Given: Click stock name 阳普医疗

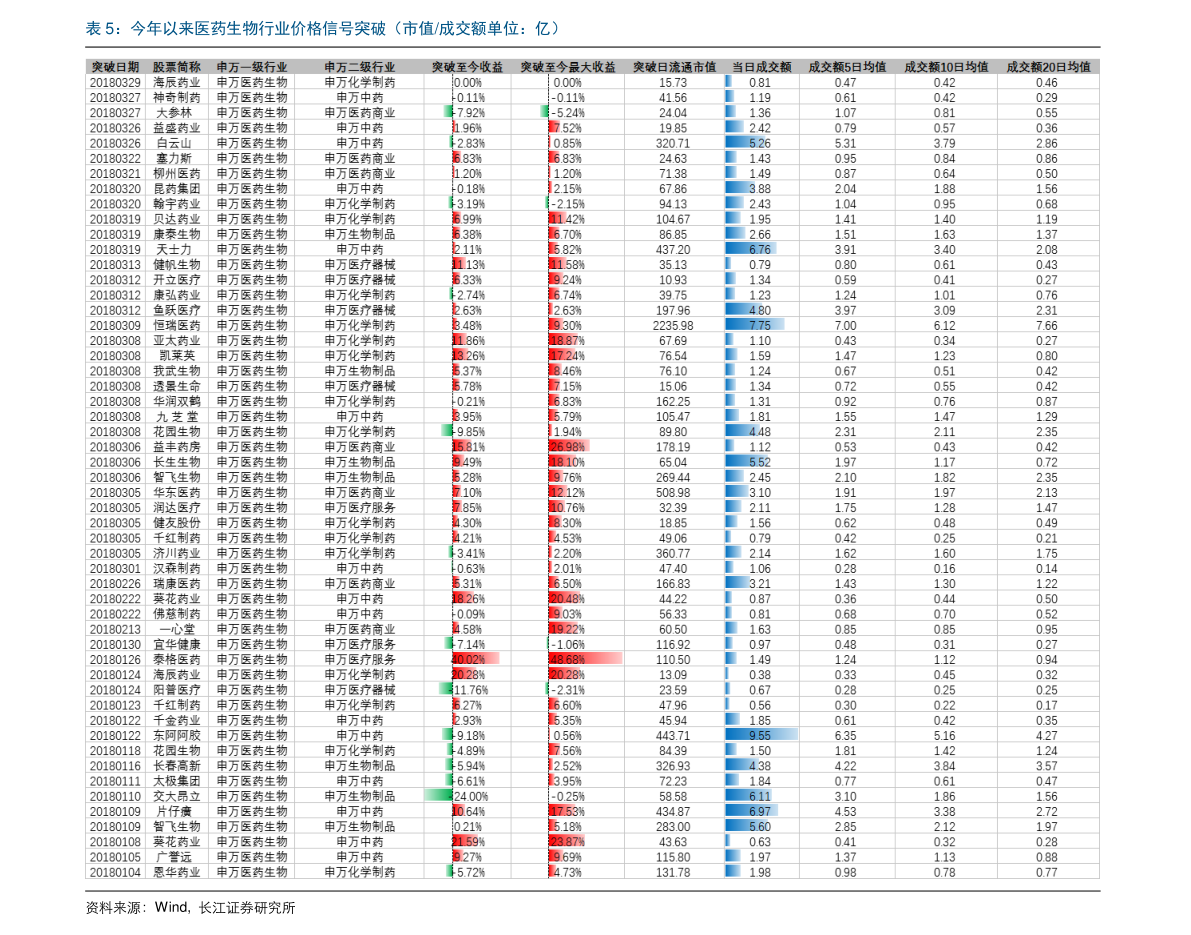Looking at the screenshot, I should point(177,690).
